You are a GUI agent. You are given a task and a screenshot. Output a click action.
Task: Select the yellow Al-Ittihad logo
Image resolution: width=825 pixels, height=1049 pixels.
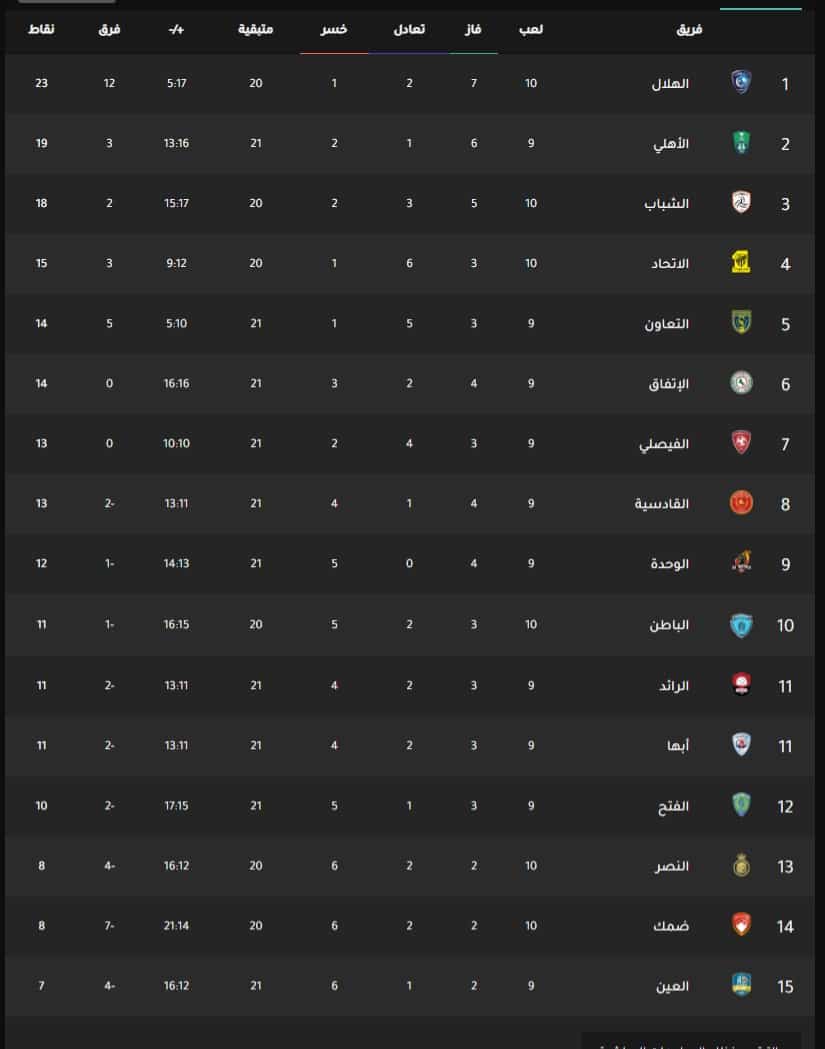(x=741, y=262)
